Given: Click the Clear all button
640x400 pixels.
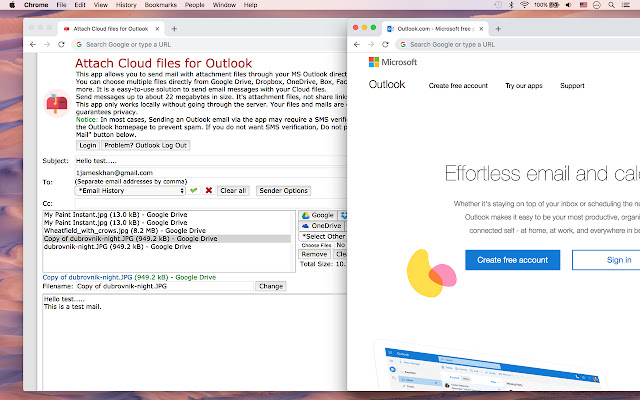Looking at the screenshot, I should click(x=233, y=191).
